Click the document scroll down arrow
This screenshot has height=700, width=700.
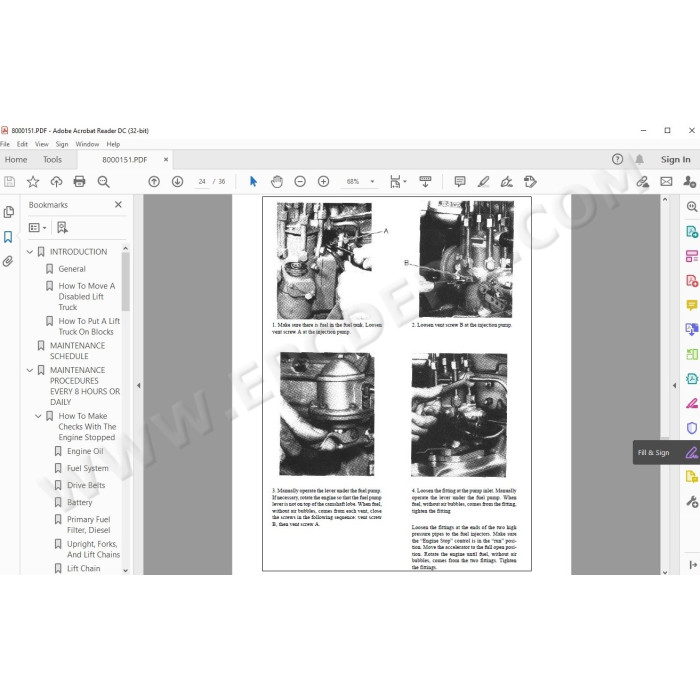(x=665, y=572)
